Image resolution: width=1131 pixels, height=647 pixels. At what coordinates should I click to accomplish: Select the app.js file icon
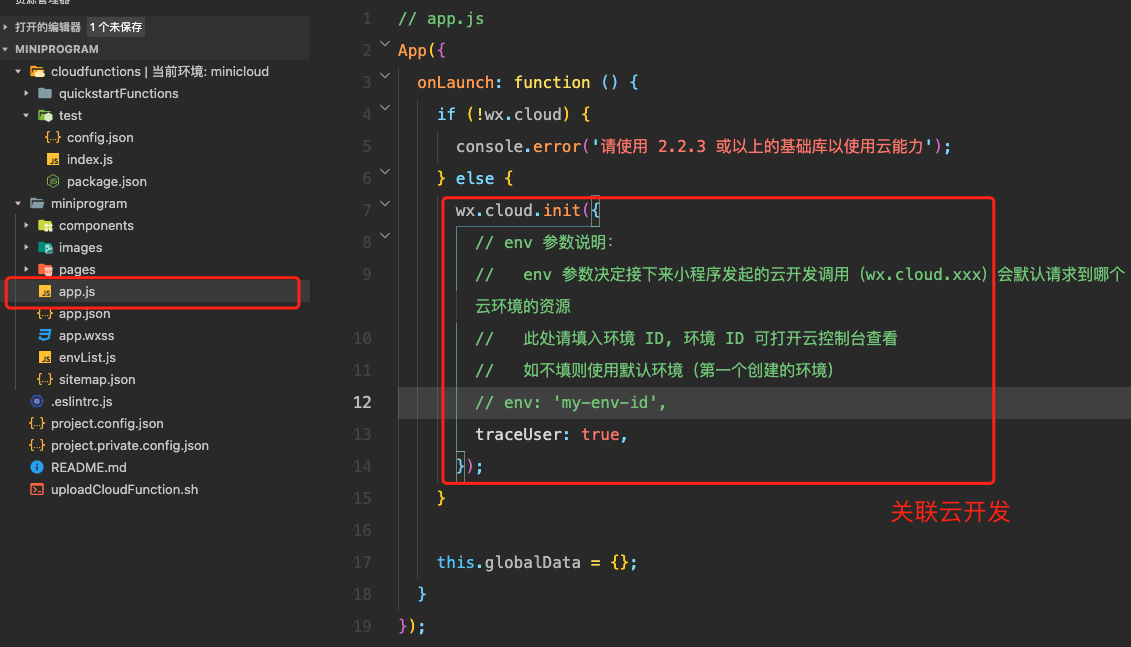coord(45,291)
